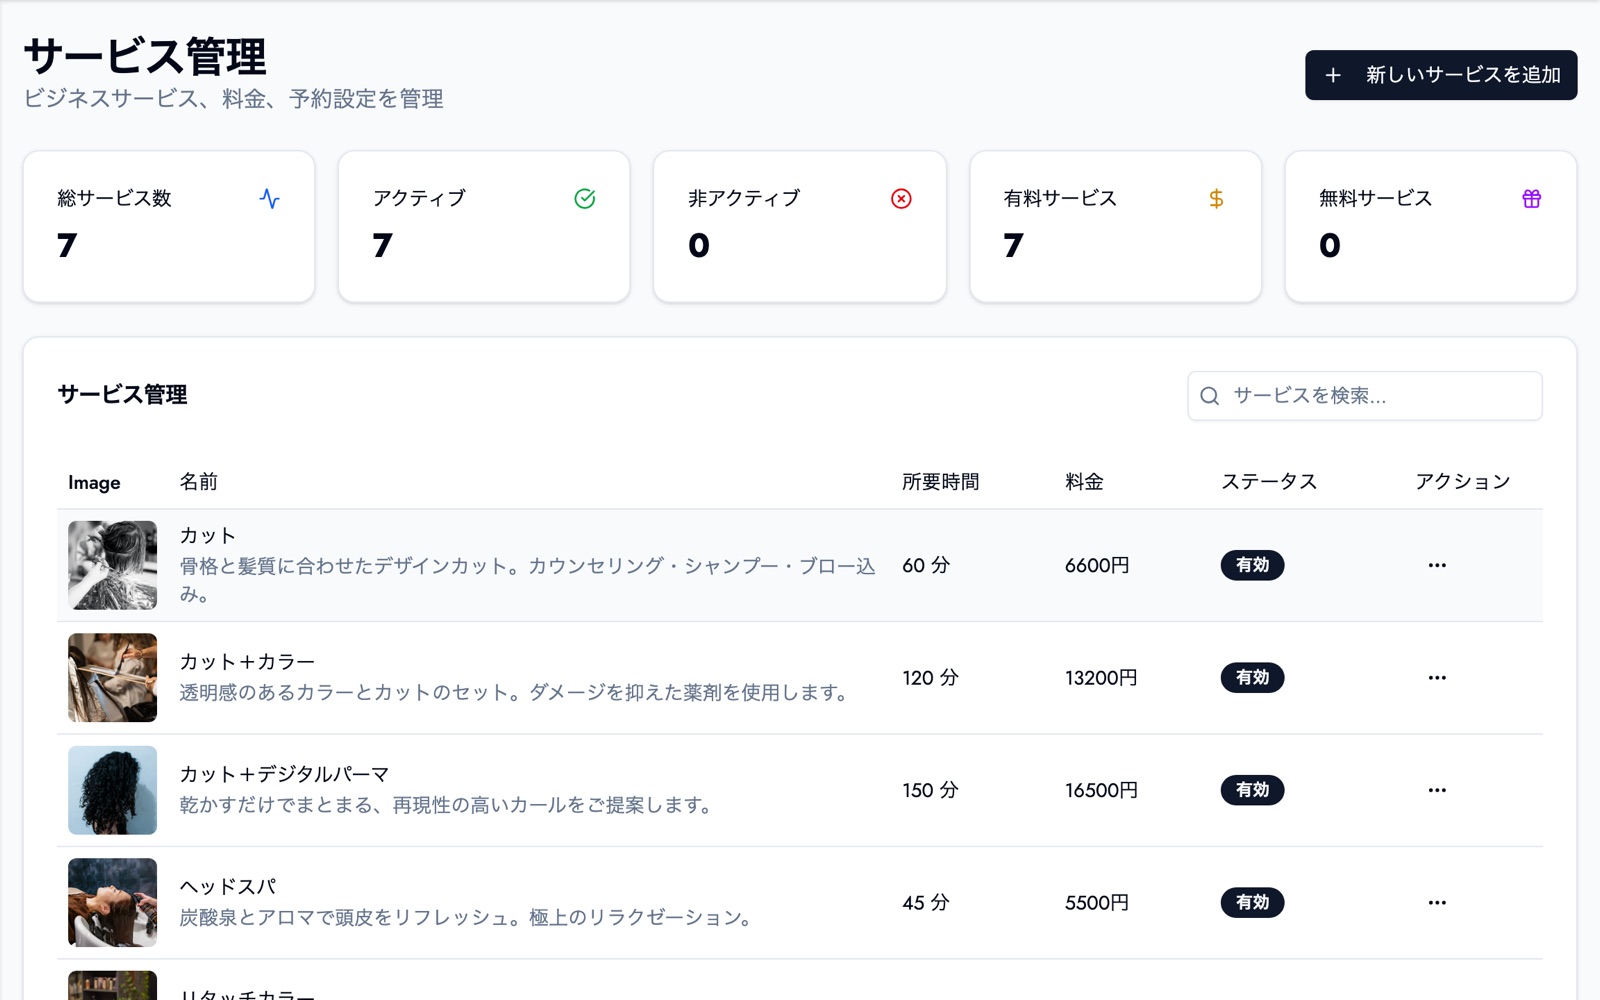Screen dimensions: 1600x1000
Task: Click the gift icon on 無料サービス card
Action: coord(1531,198)
